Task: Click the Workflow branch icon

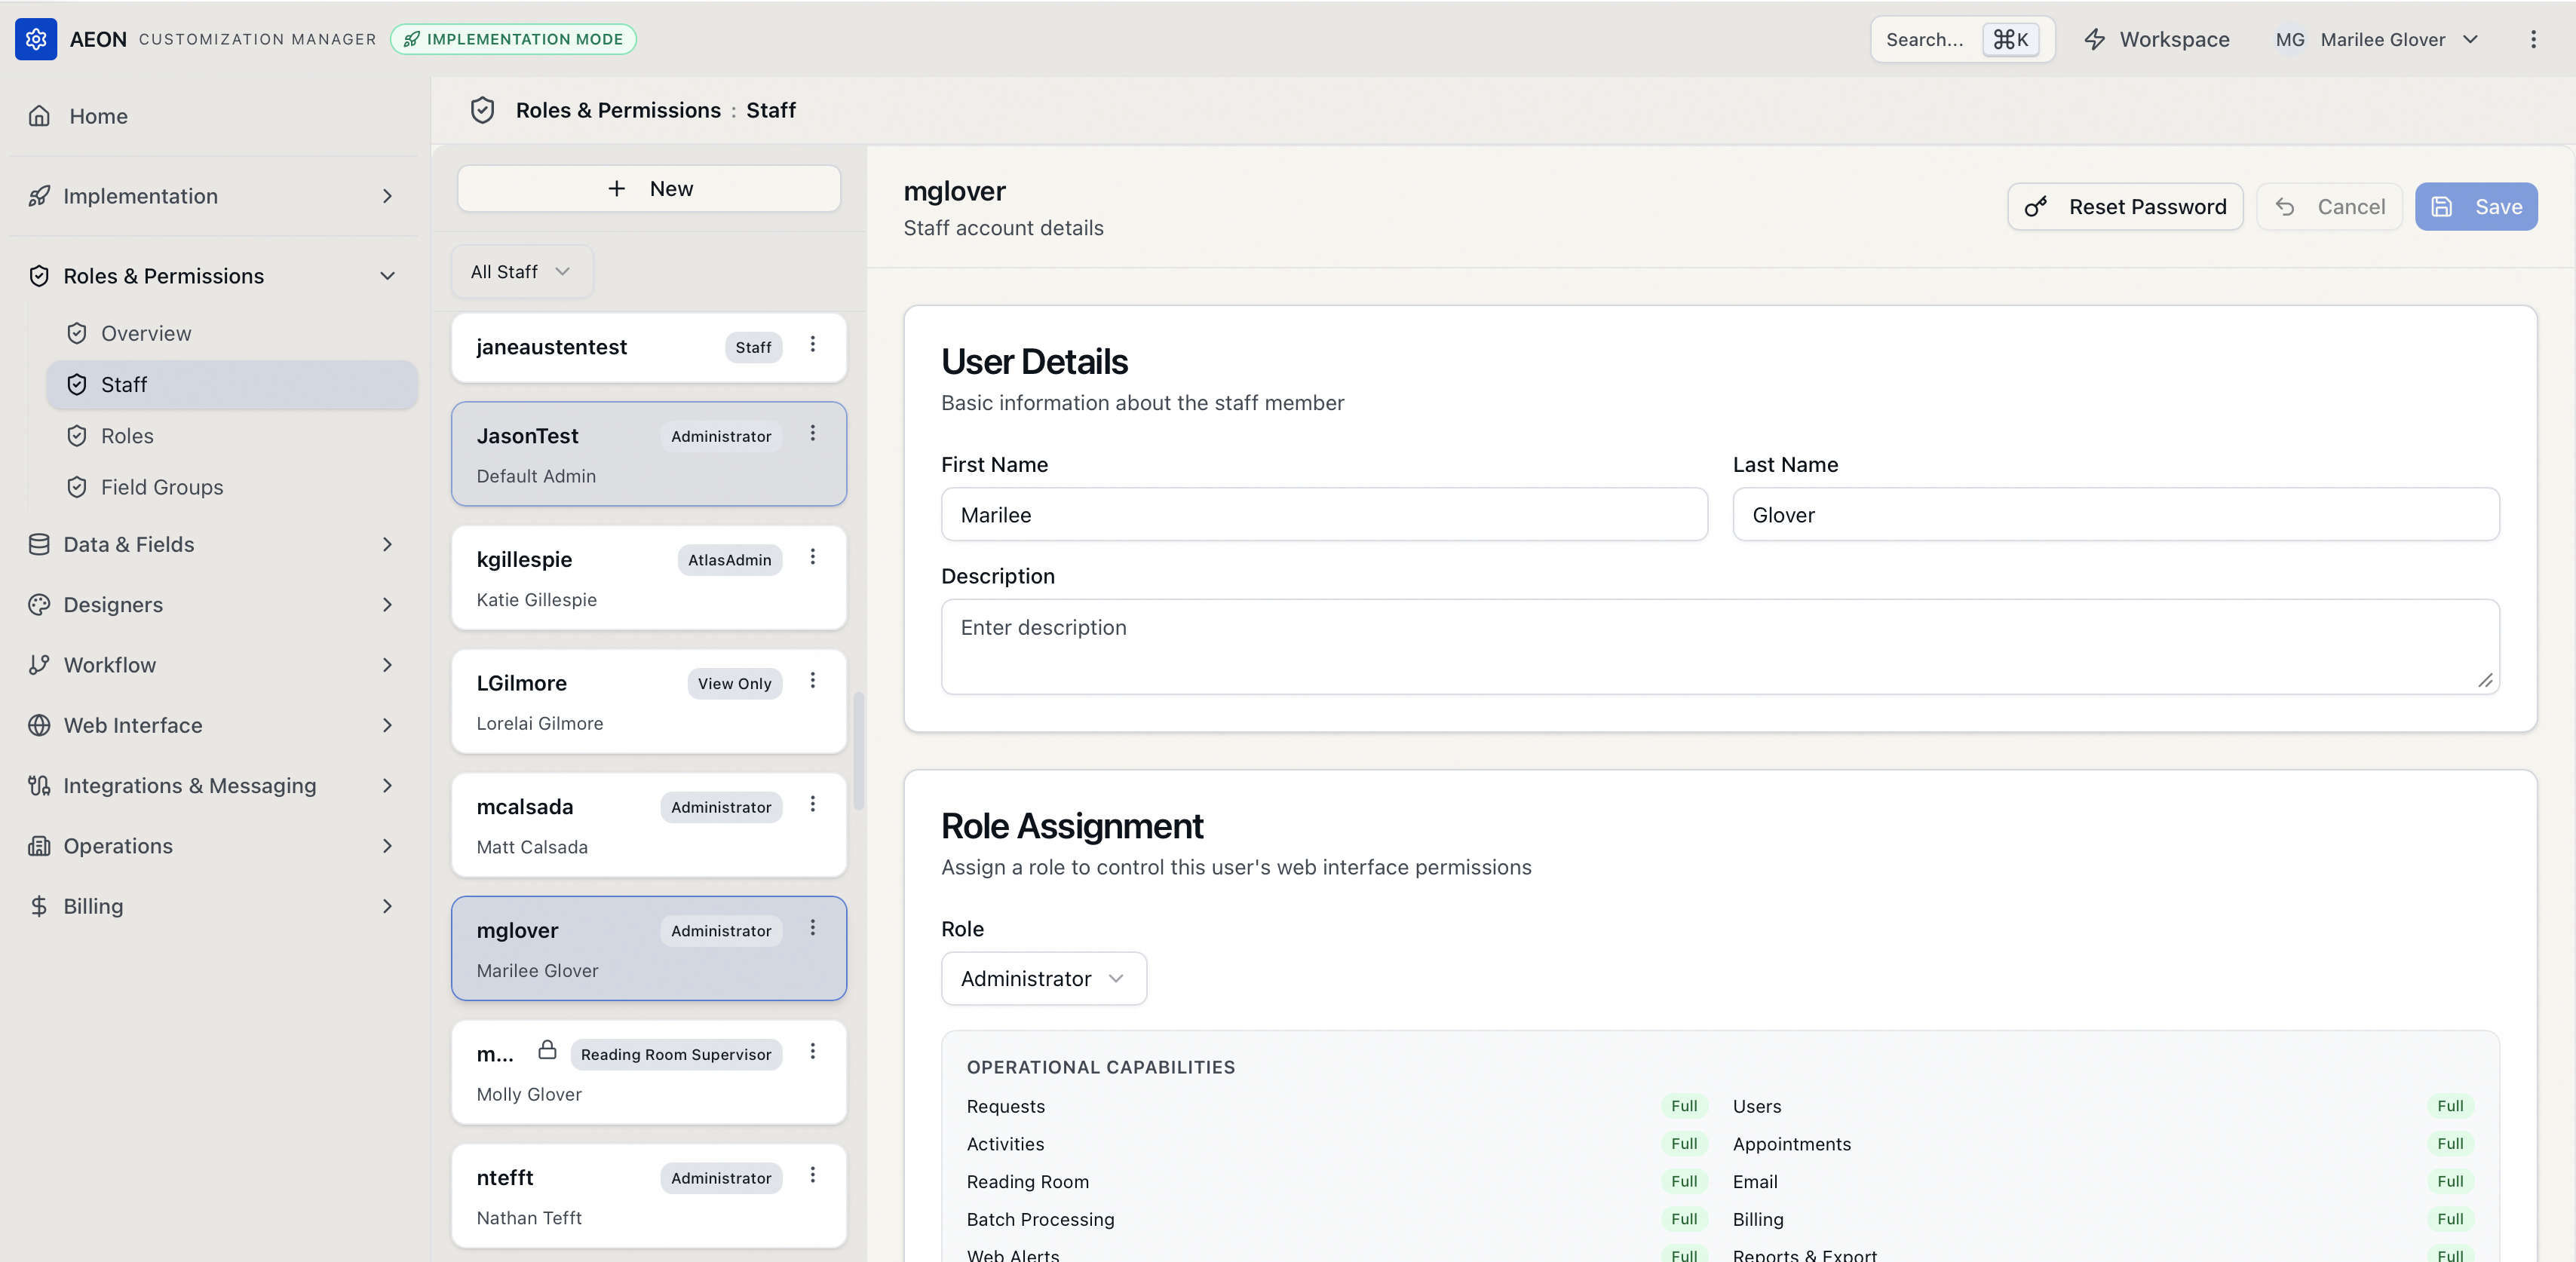Action: pyautogui.click(x=39, y=665)
